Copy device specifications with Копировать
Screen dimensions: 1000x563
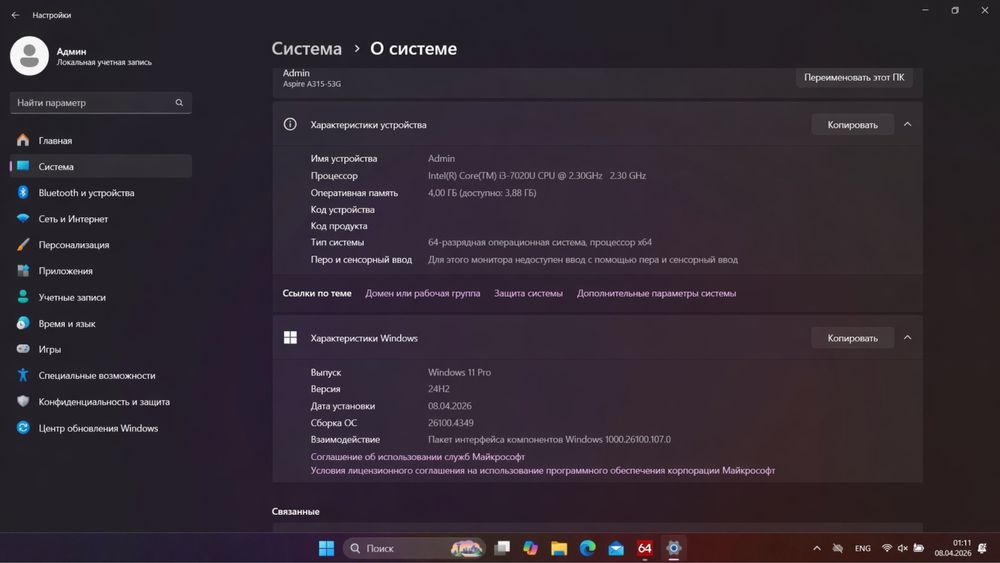coord(853,125)
